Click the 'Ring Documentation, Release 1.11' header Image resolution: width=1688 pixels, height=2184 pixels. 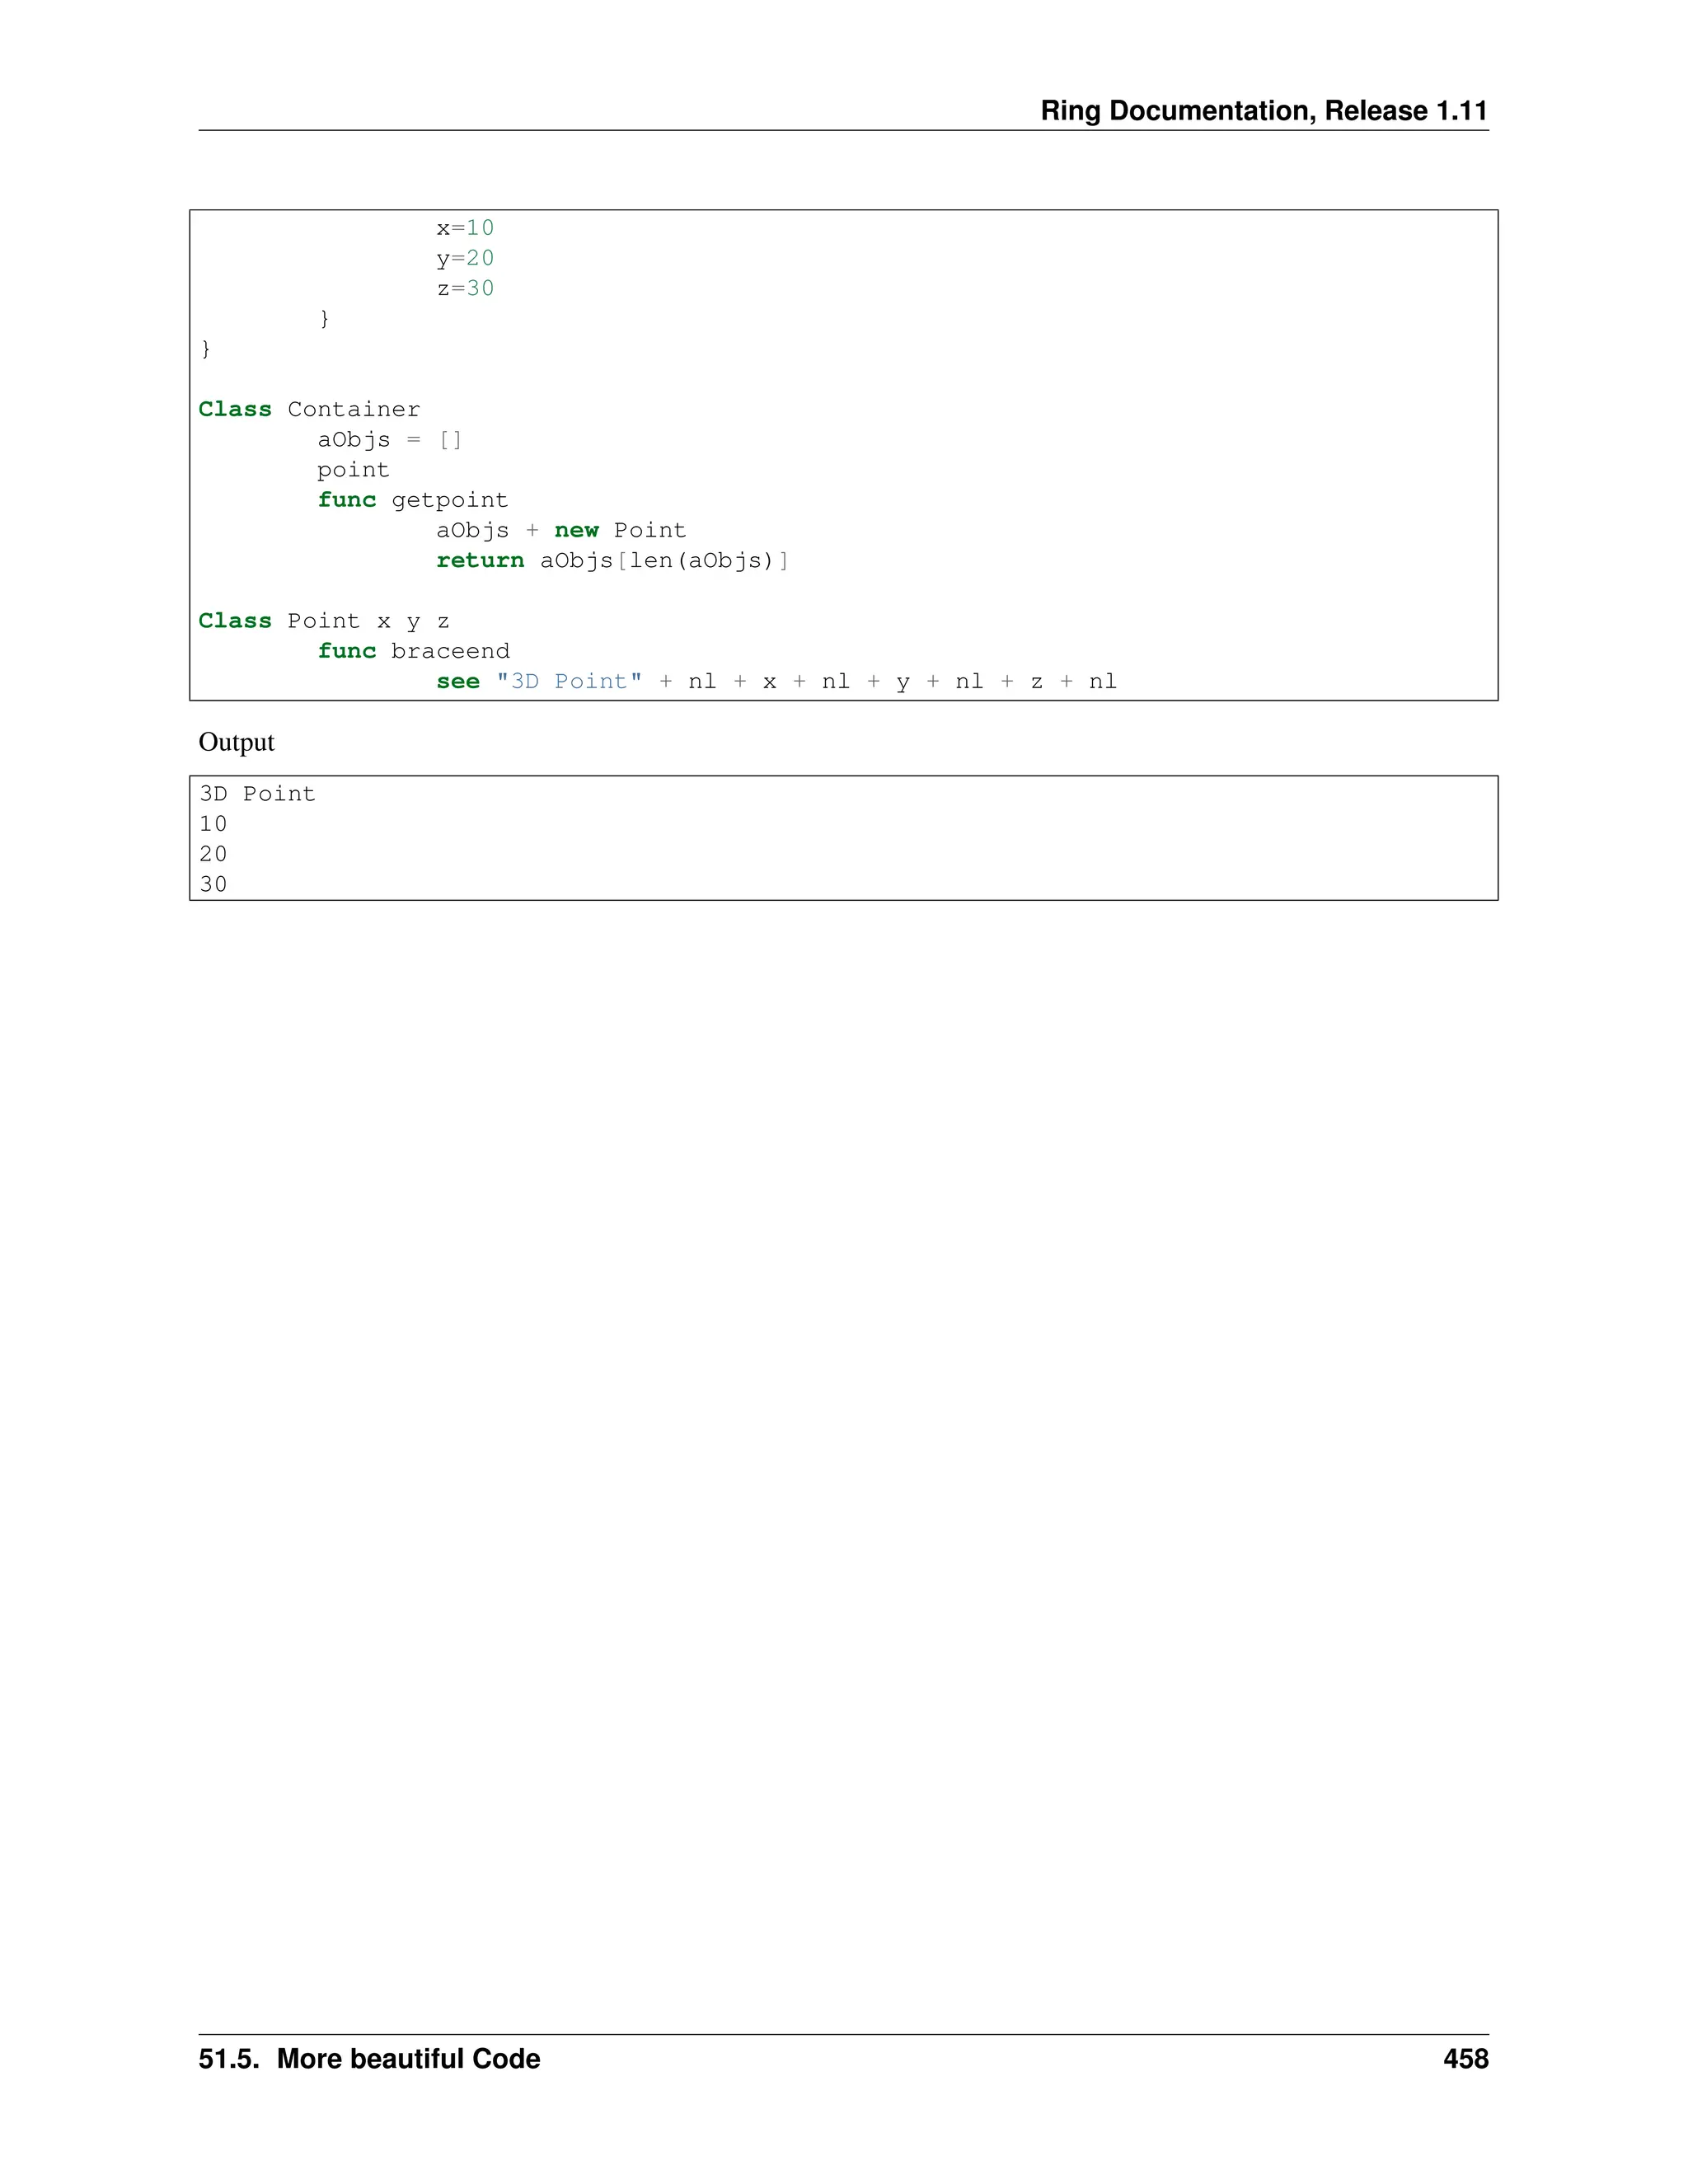coord(1263,110)
